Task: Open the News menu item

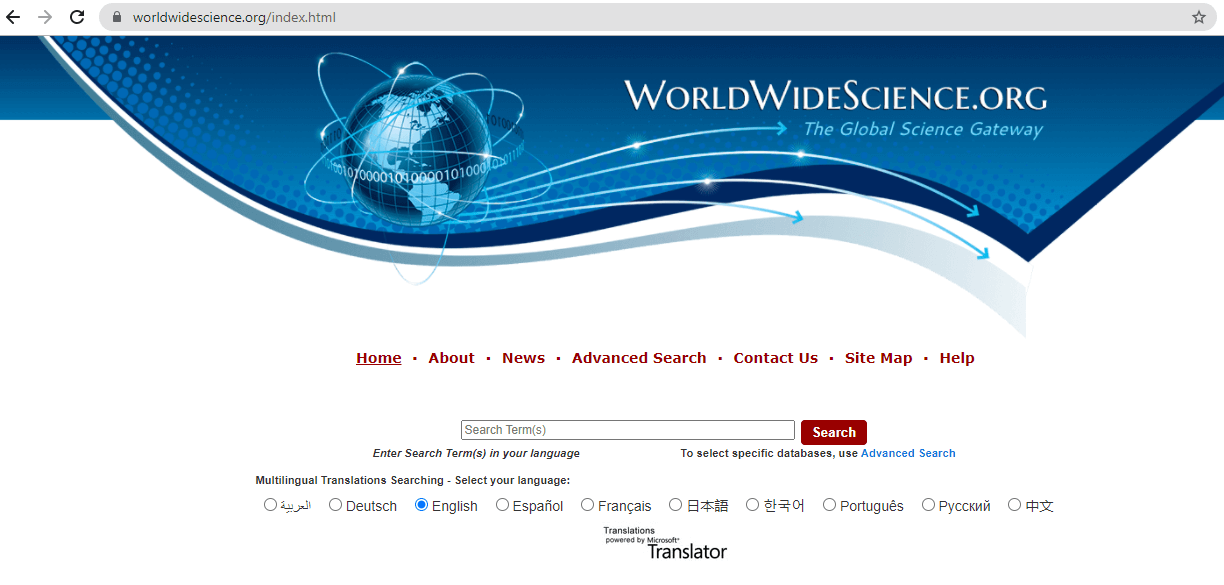Action: click(x=523, y=358)
